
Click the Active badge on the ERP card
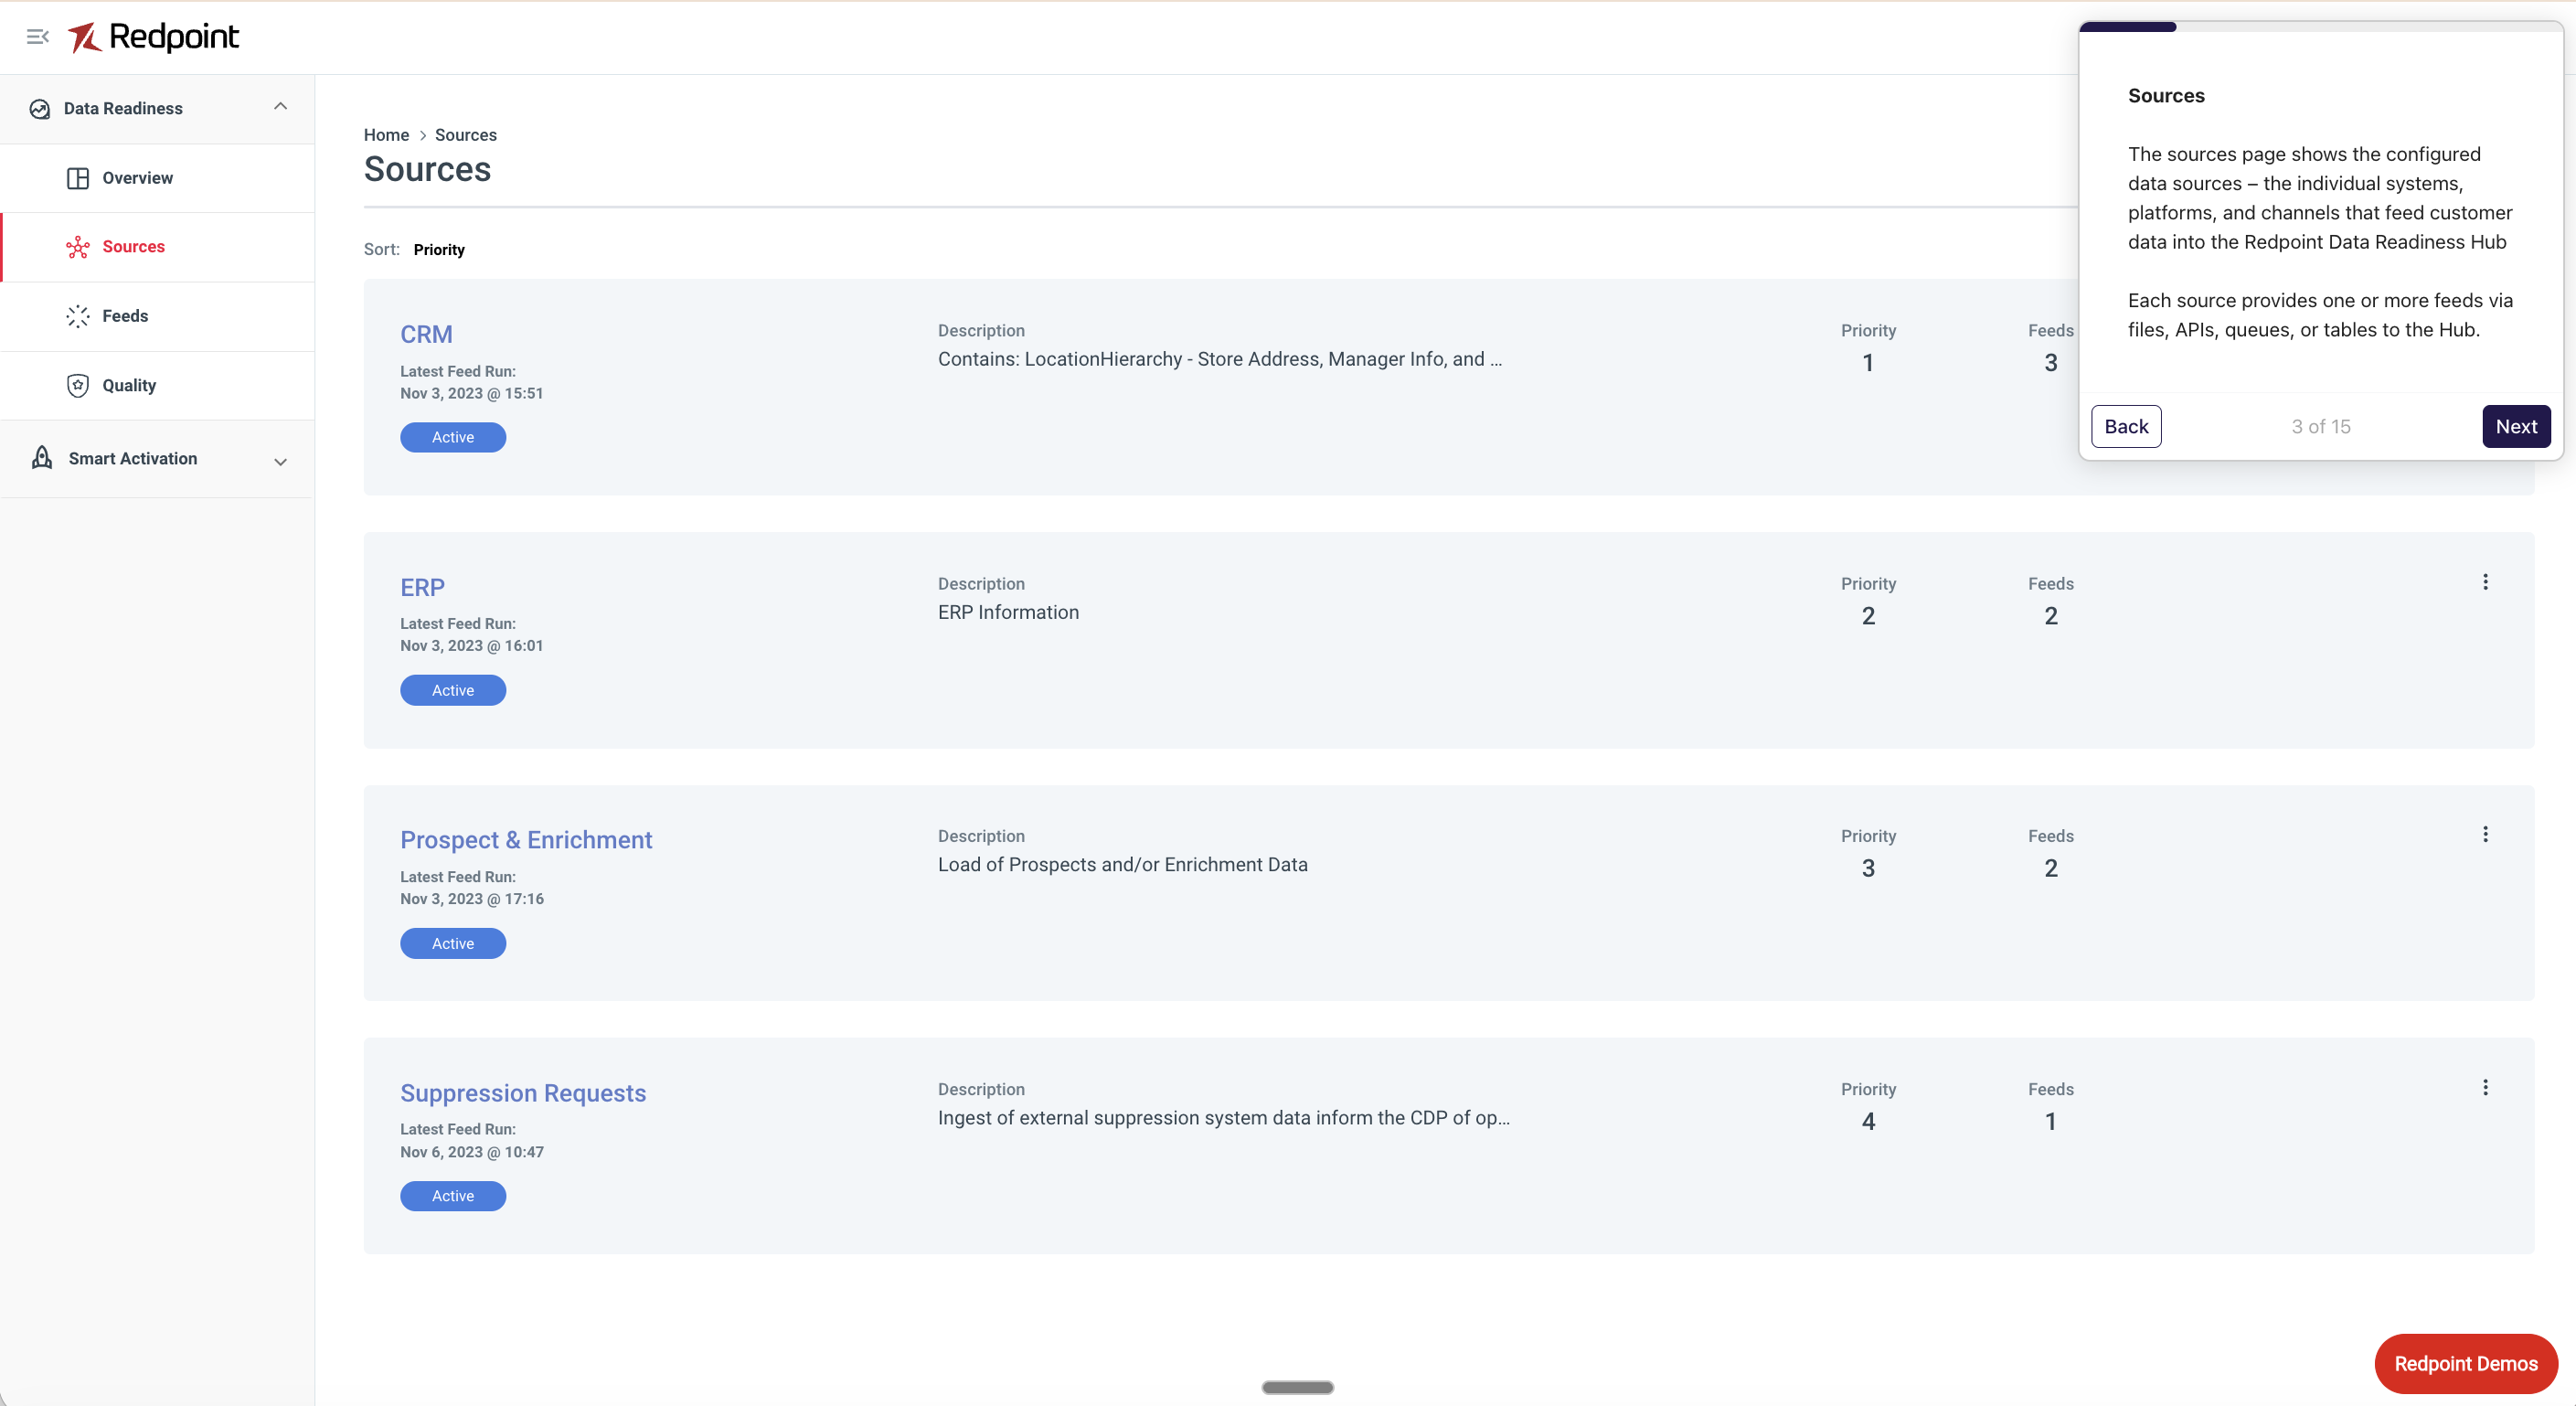[x=453, y=690]
